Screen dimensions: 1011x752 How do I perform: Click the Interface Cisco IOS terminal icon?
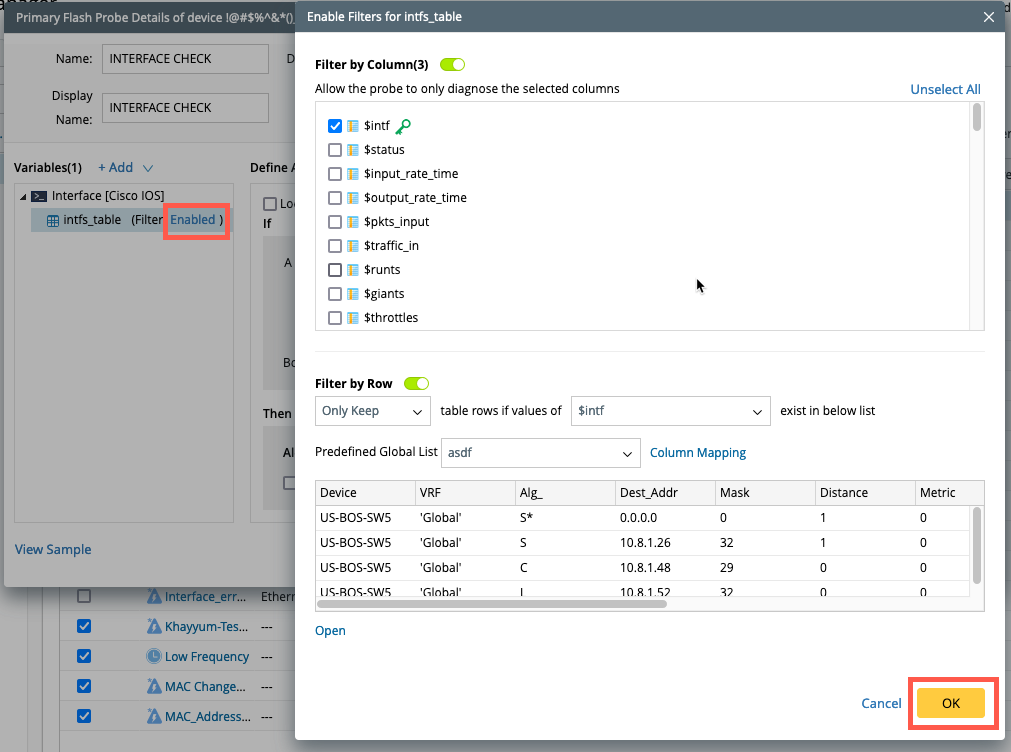(38, 196)
